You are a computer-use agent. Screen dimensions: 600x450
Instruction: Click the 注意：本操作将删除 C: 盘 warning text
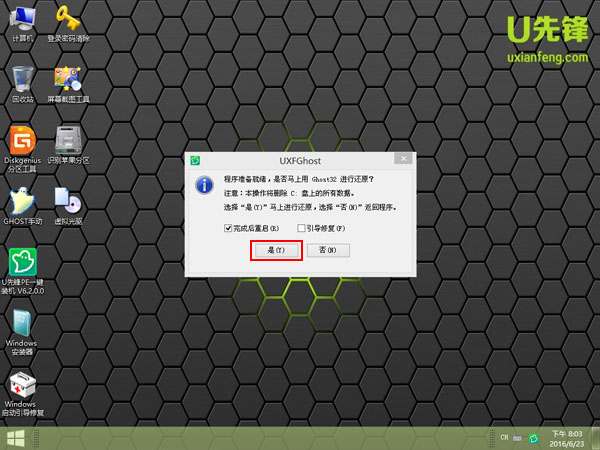tap(289, 193)
